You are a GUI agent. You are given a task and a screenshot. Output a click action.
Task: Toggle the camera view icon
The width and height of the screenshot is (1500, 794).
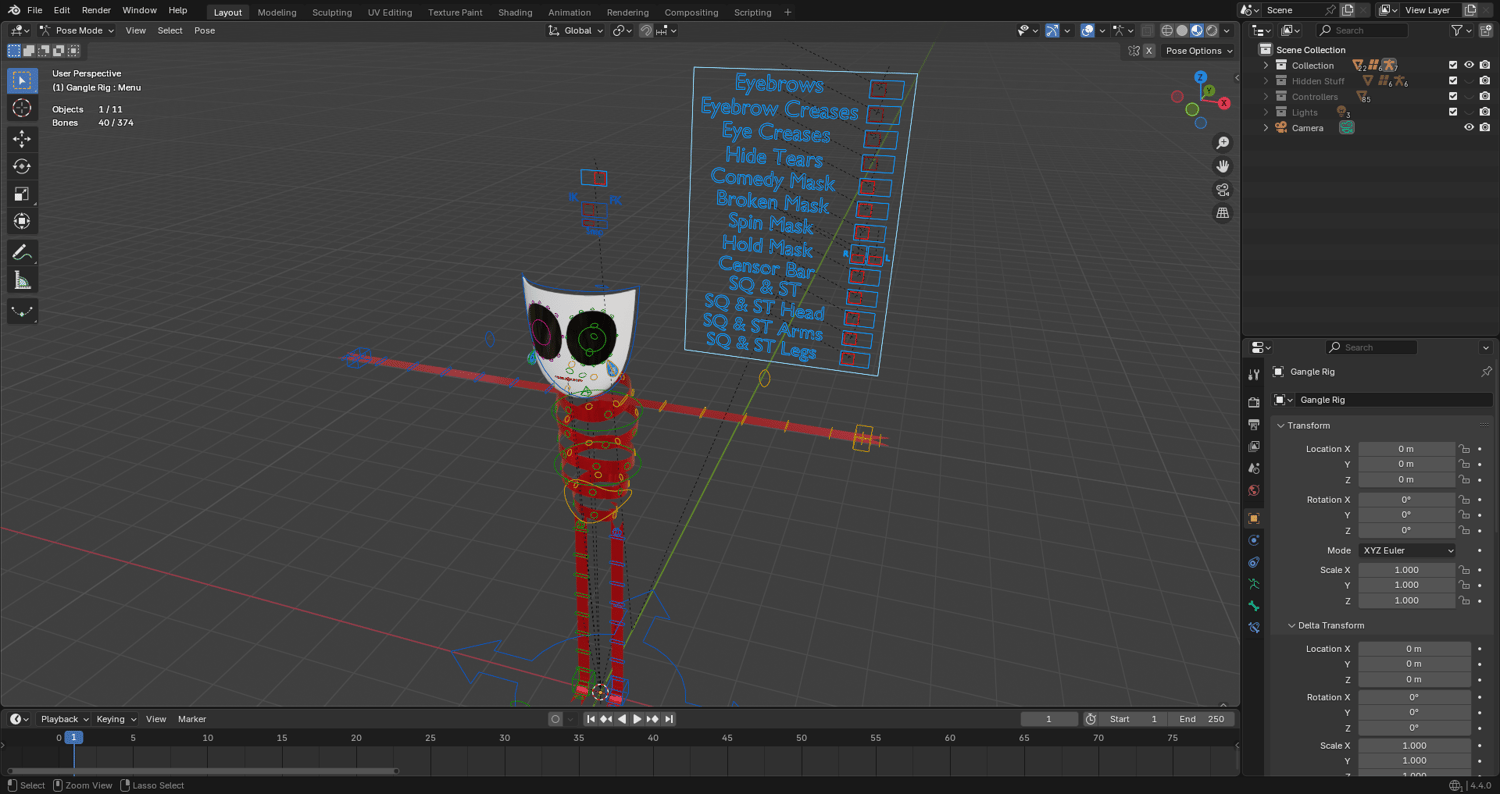(x=1222, y=190)
